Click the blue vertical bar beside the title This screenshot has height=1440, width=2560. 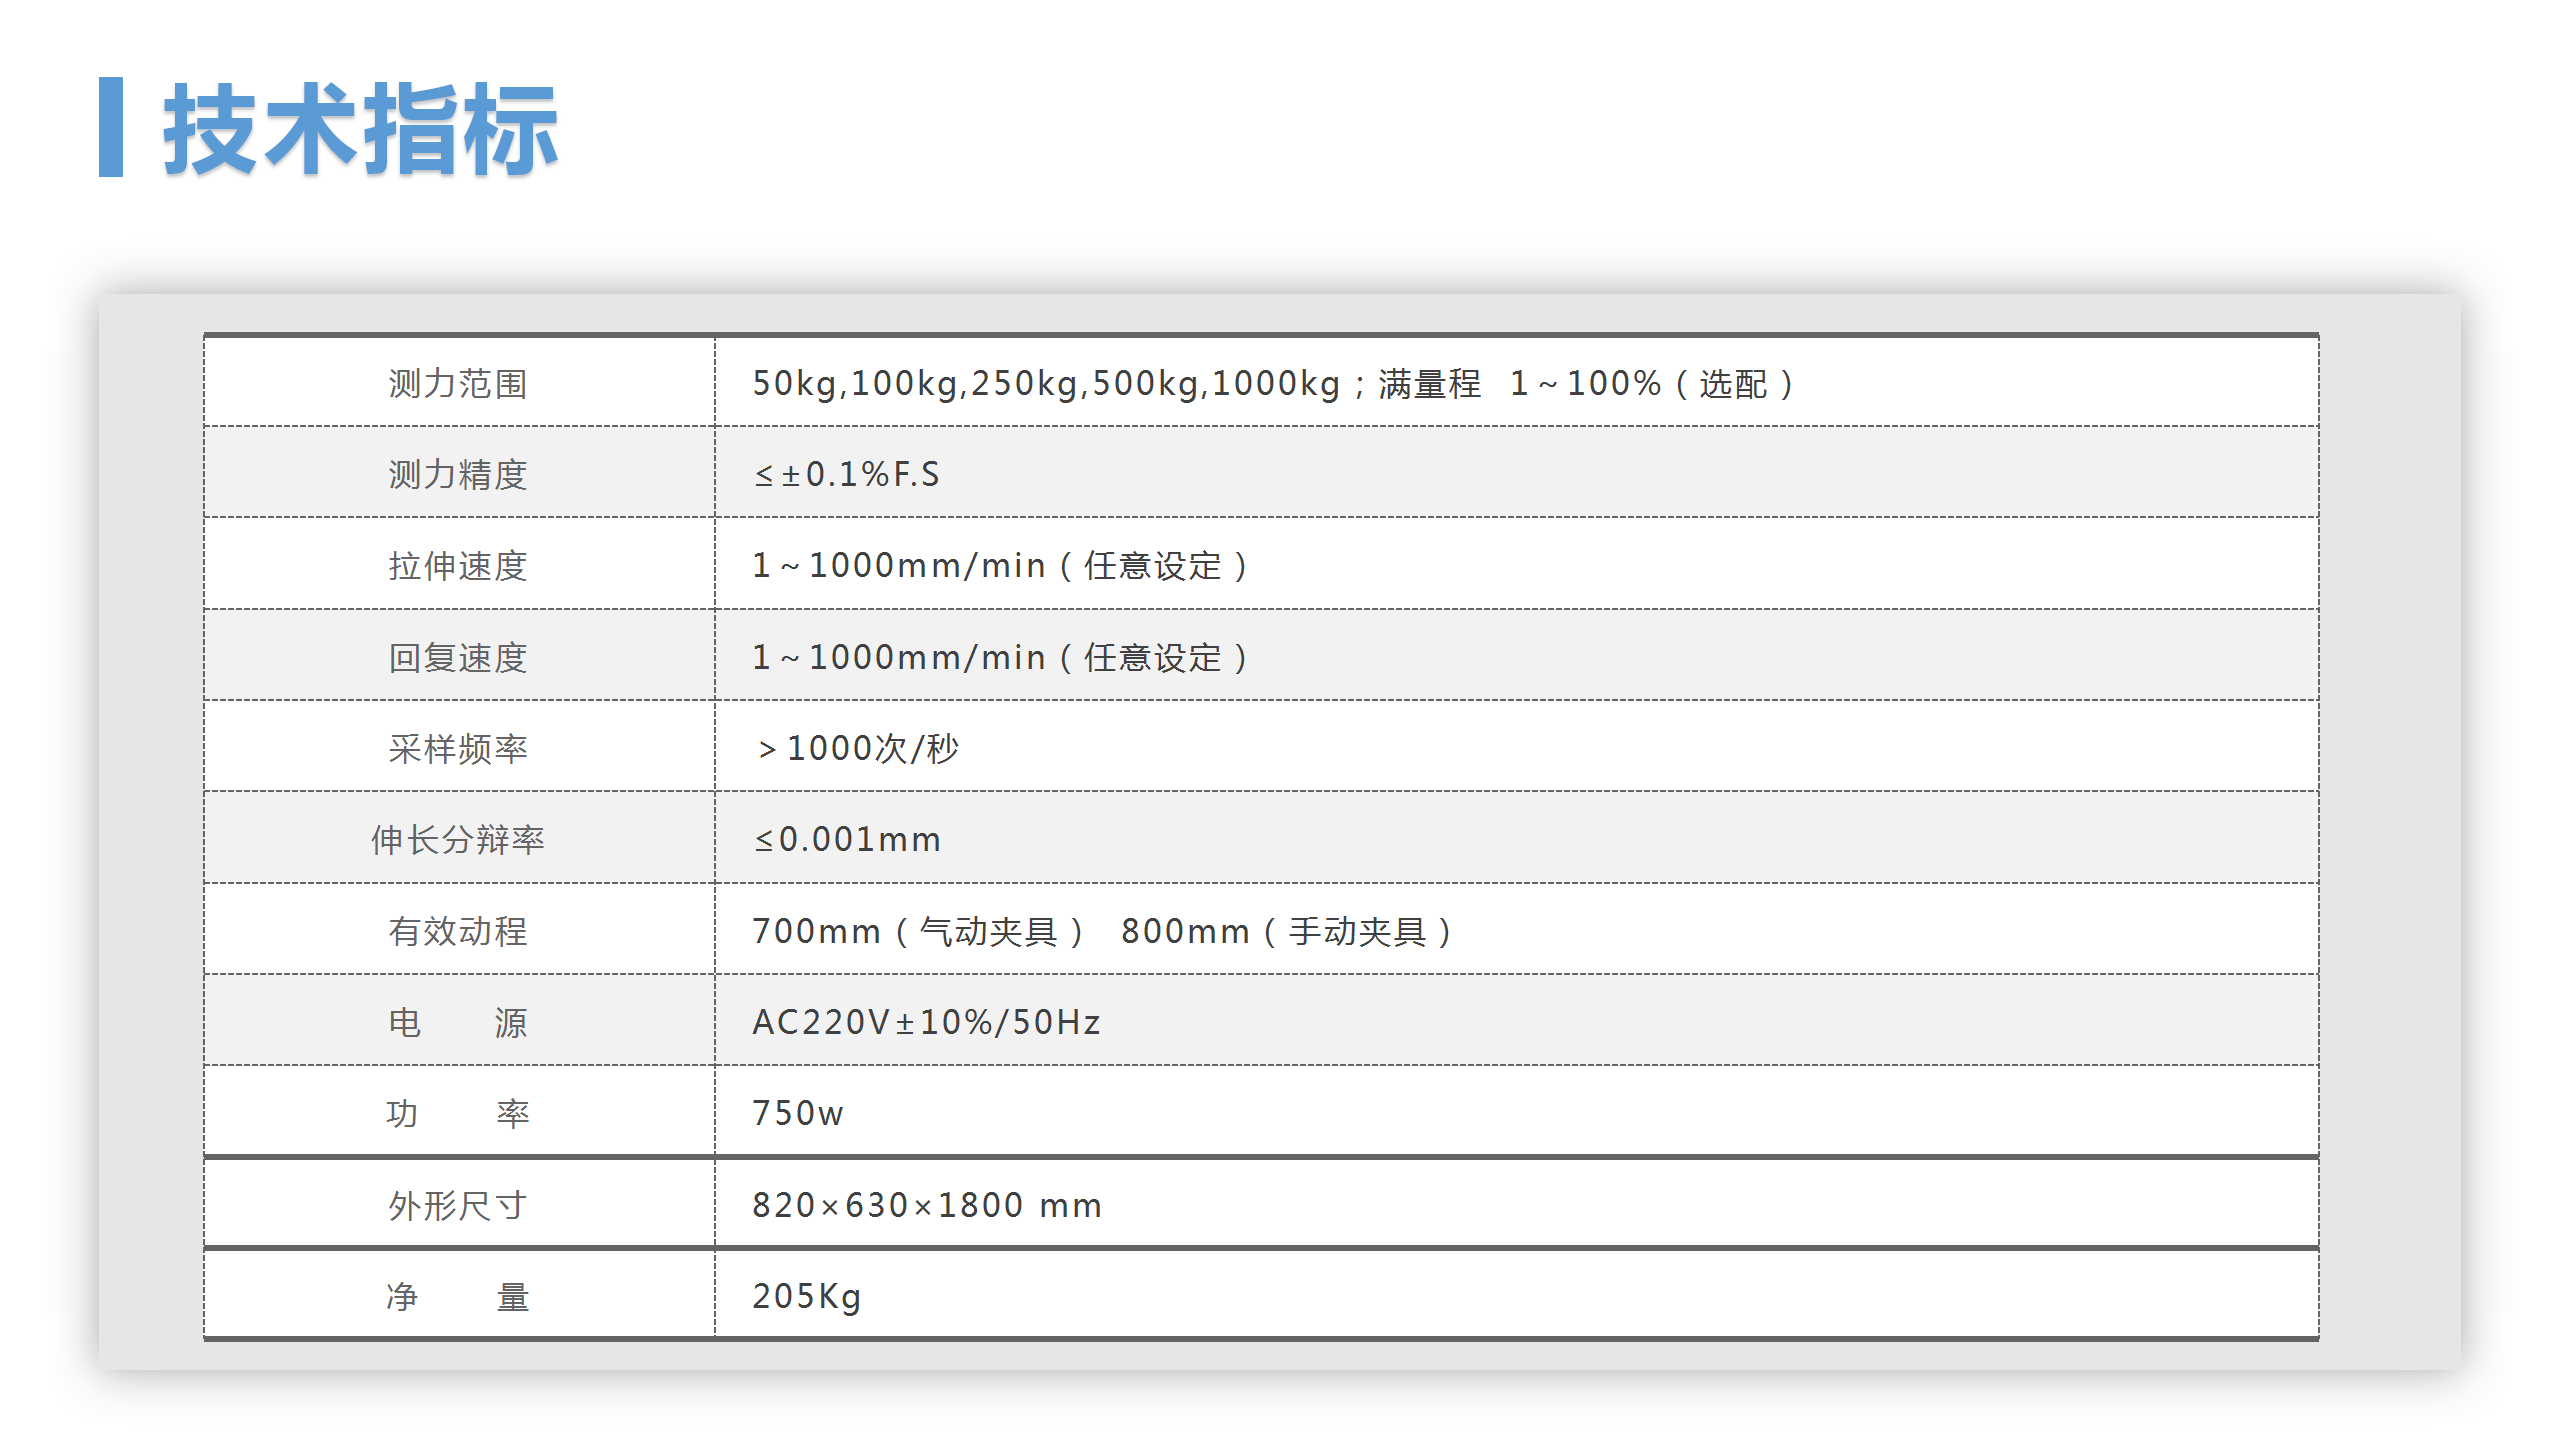click(x=111, y=127)
